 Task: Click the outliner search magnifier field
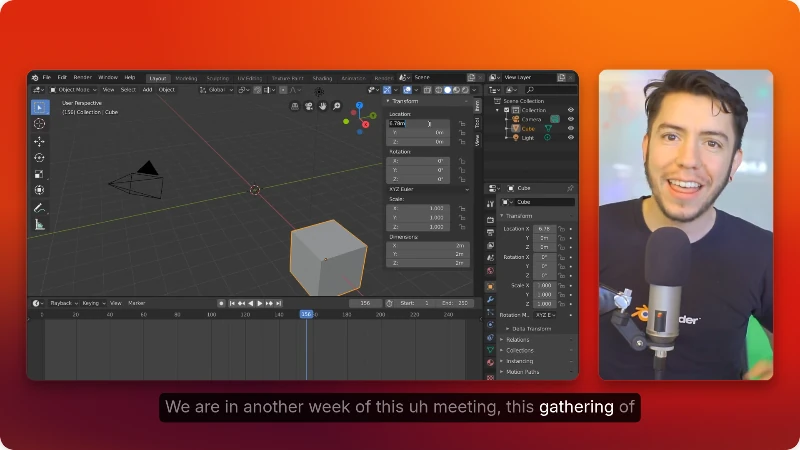click(x=550, y=90)
